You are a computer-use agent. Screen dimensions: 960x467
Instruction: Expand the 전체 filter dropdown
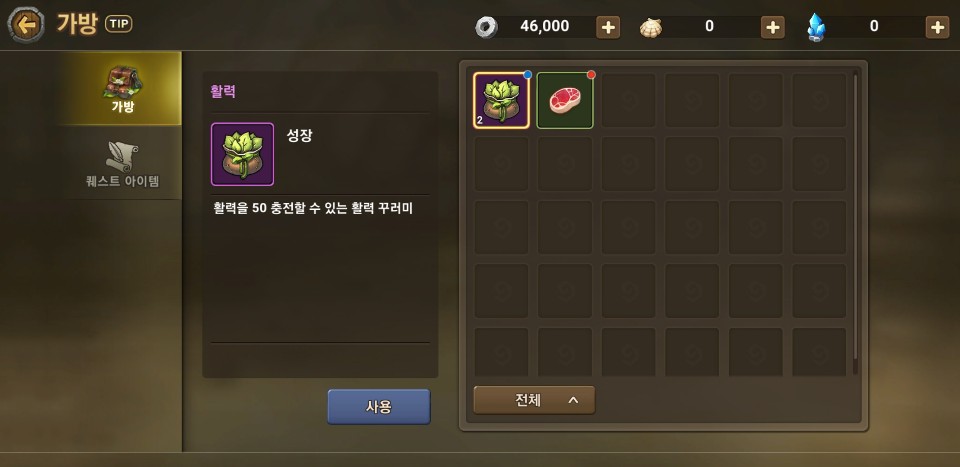534,401
